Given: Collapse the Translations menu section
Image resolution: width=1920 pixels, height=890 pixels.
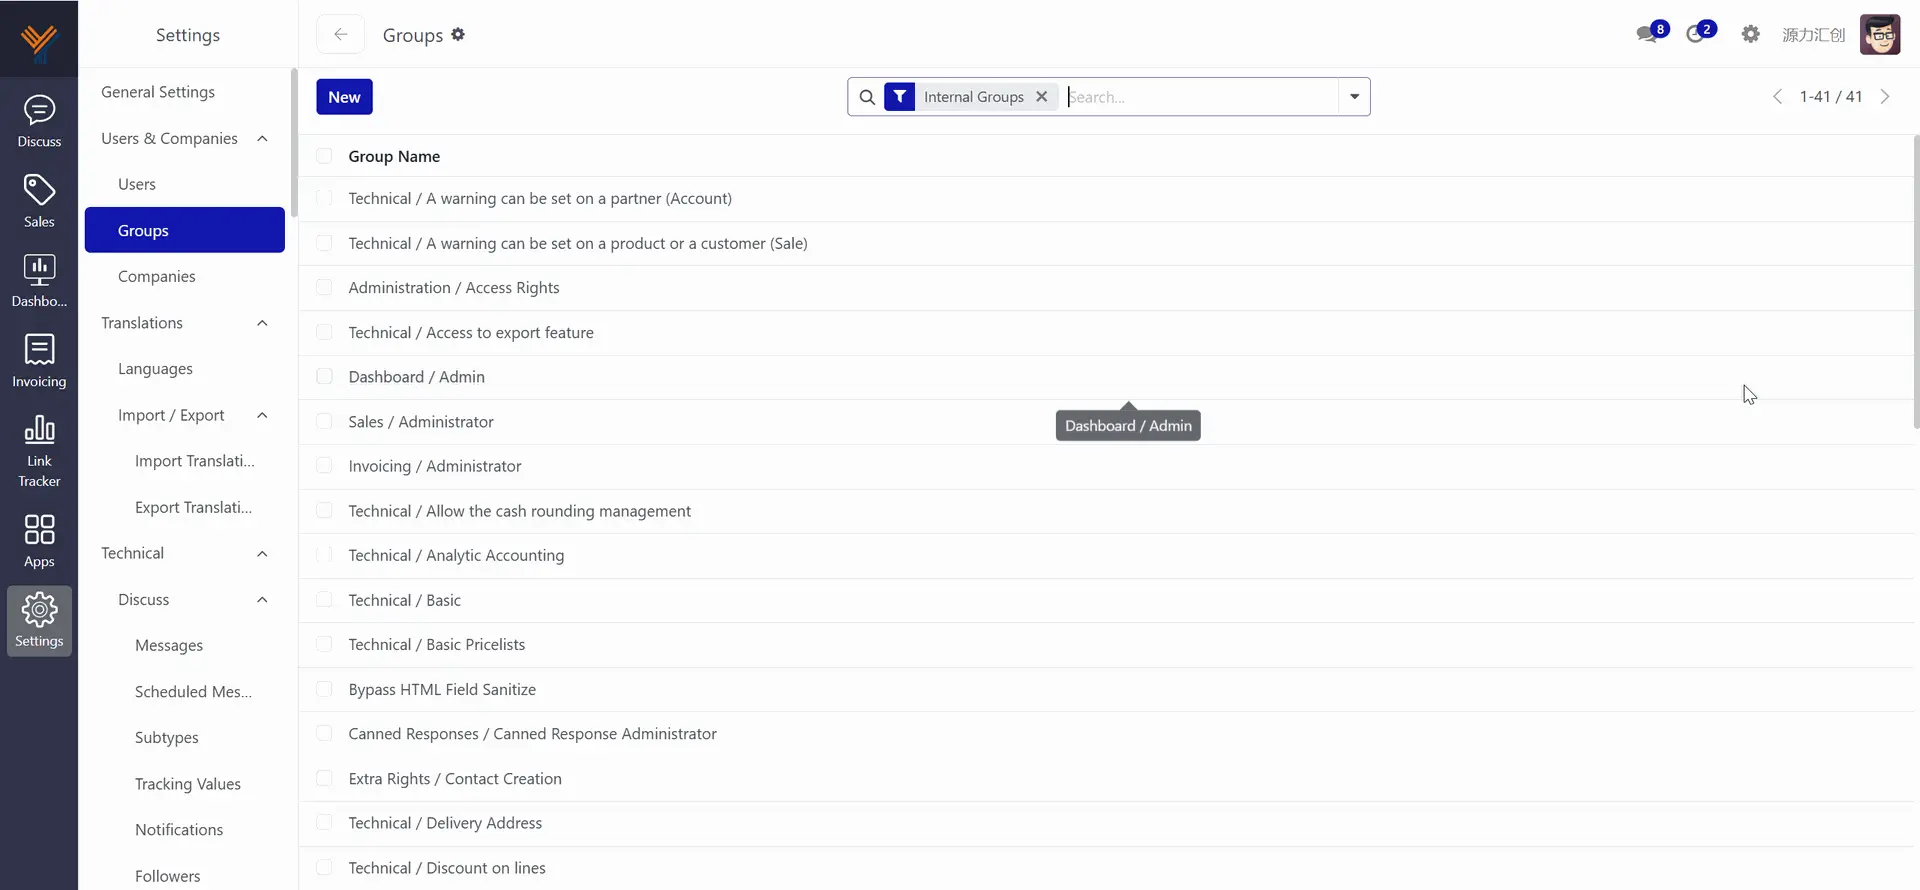Looking at the screenshot, I should tap(262, 323).
